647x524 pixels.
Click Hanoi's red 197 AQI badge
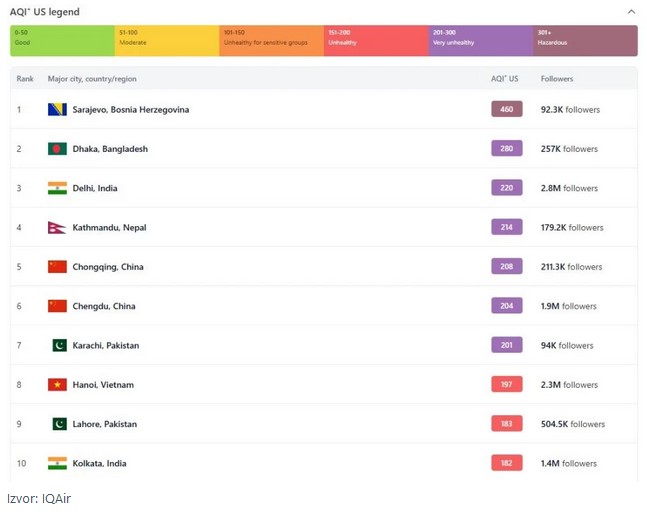507,385
